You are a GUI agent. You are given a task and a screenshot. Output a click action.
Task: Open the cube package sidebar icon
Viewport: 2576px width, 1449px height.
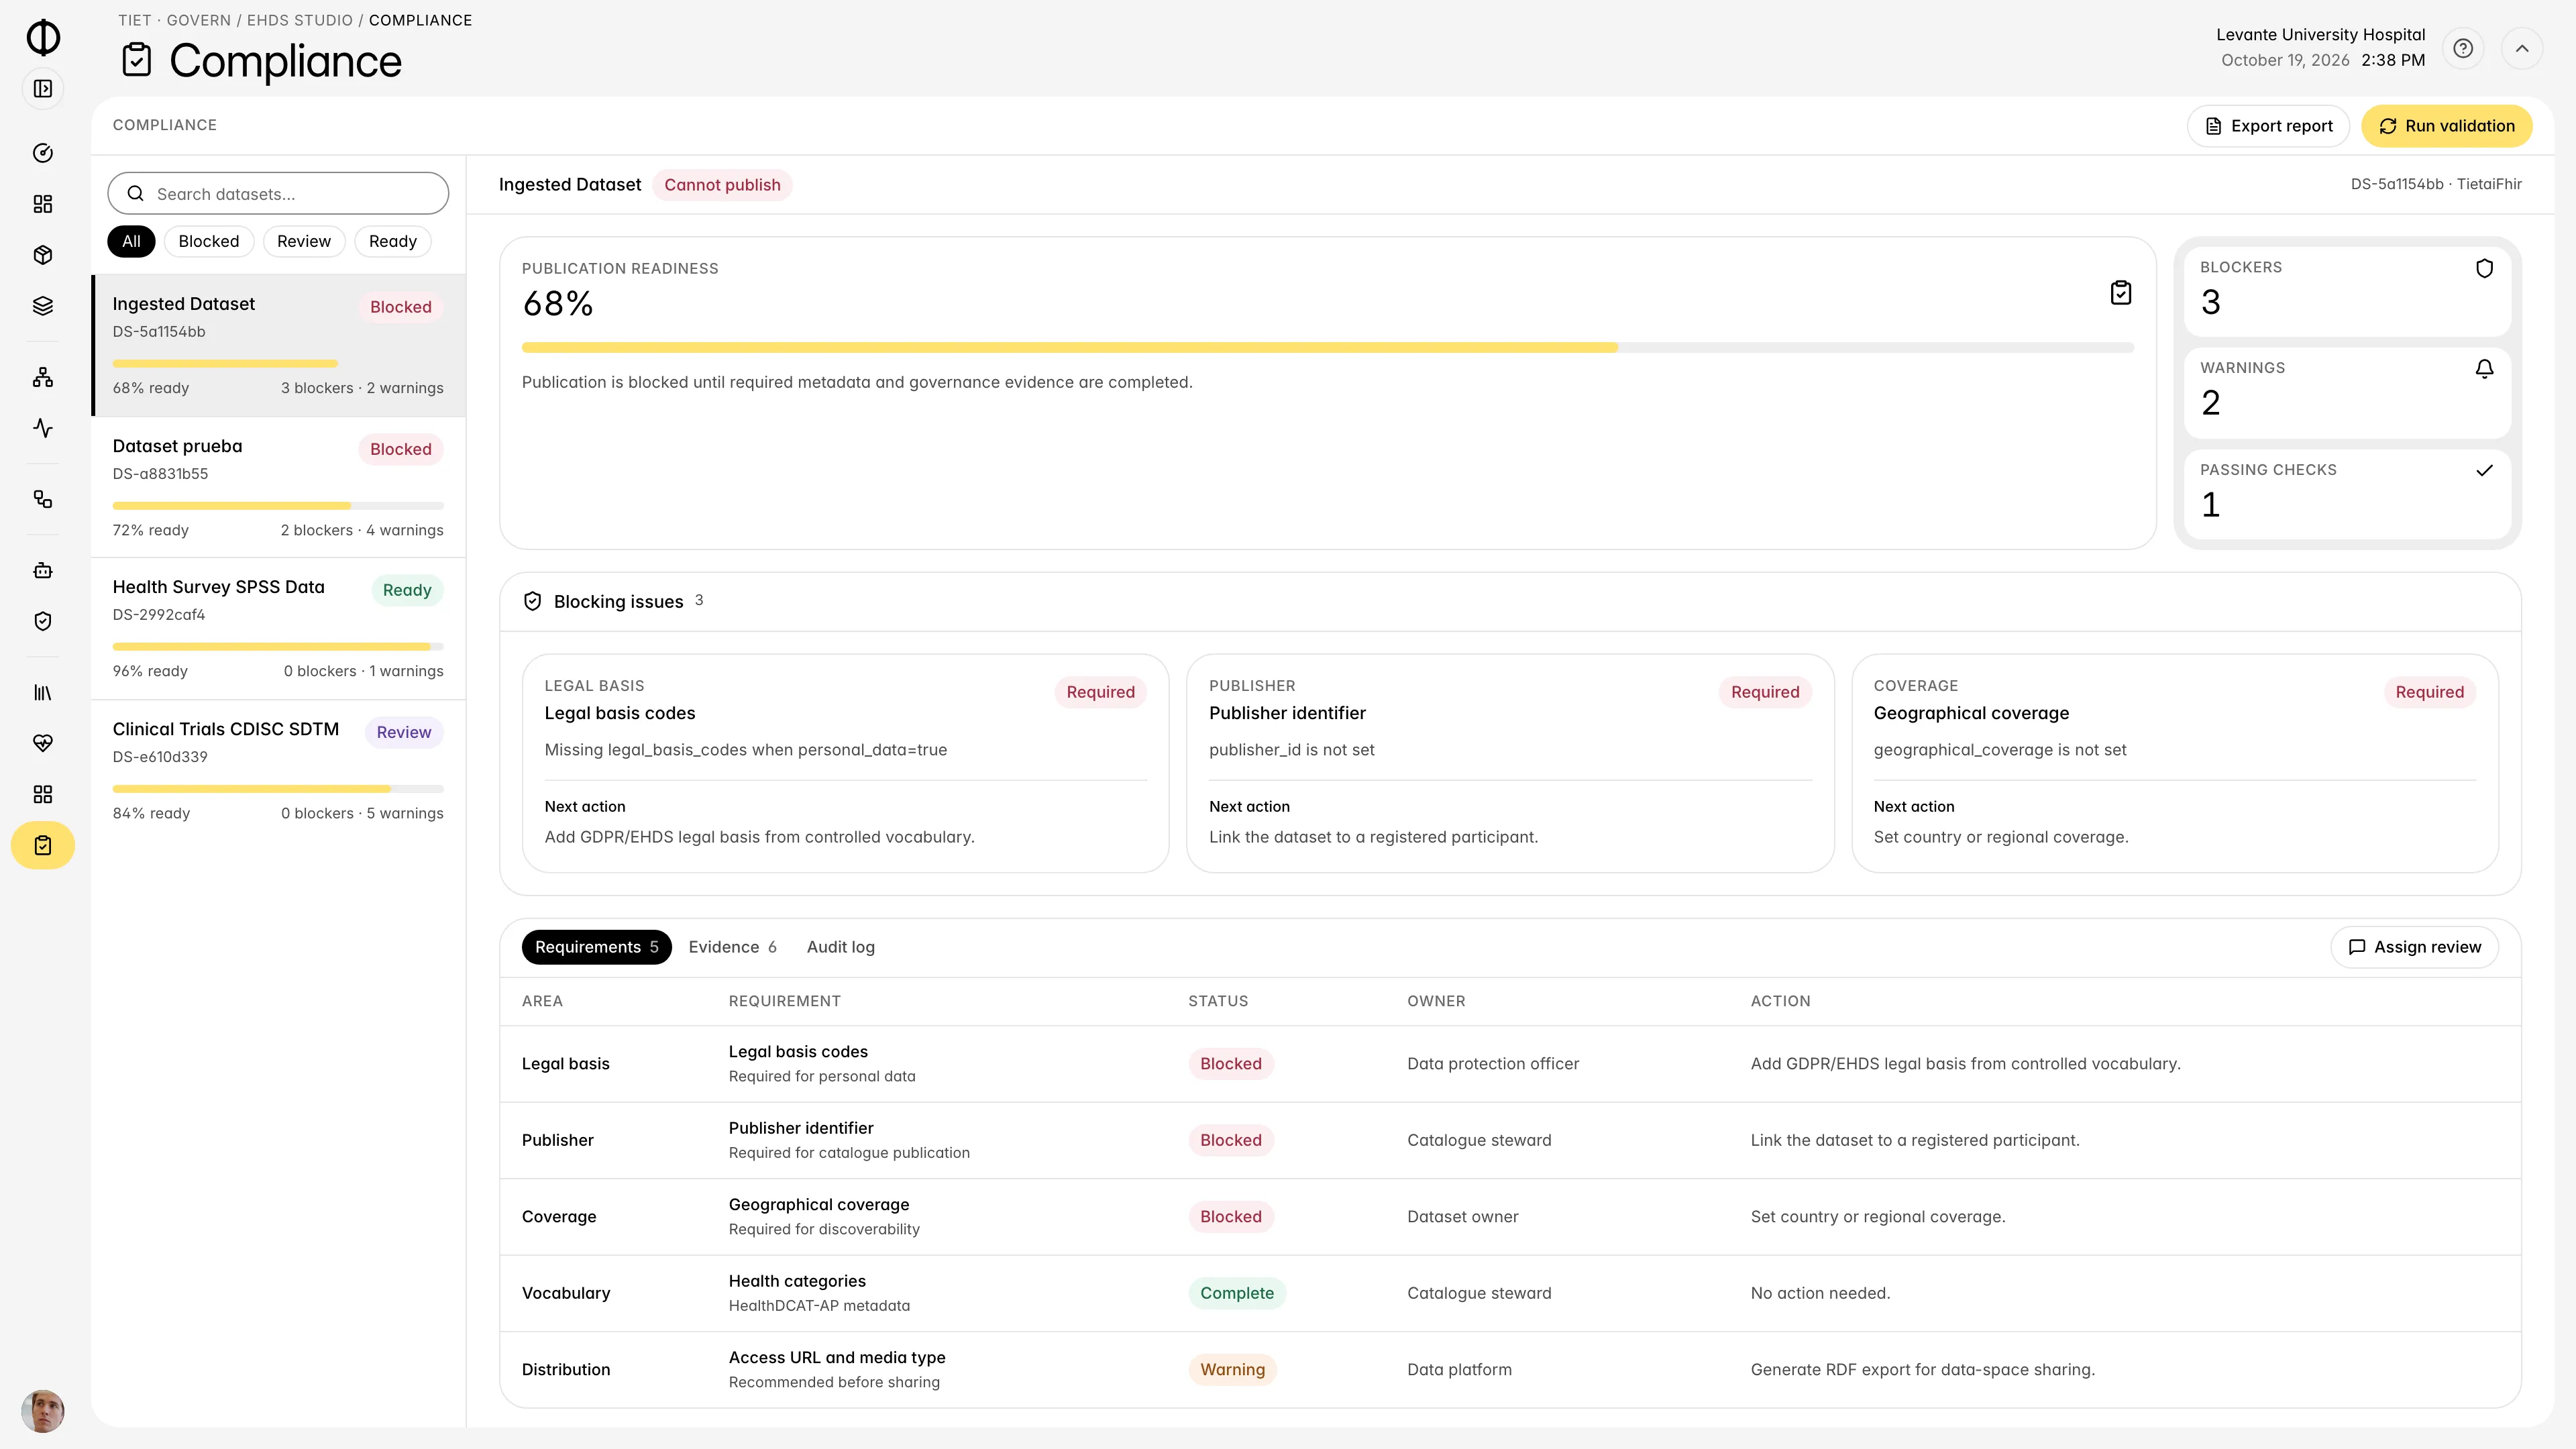coord(43,255)
